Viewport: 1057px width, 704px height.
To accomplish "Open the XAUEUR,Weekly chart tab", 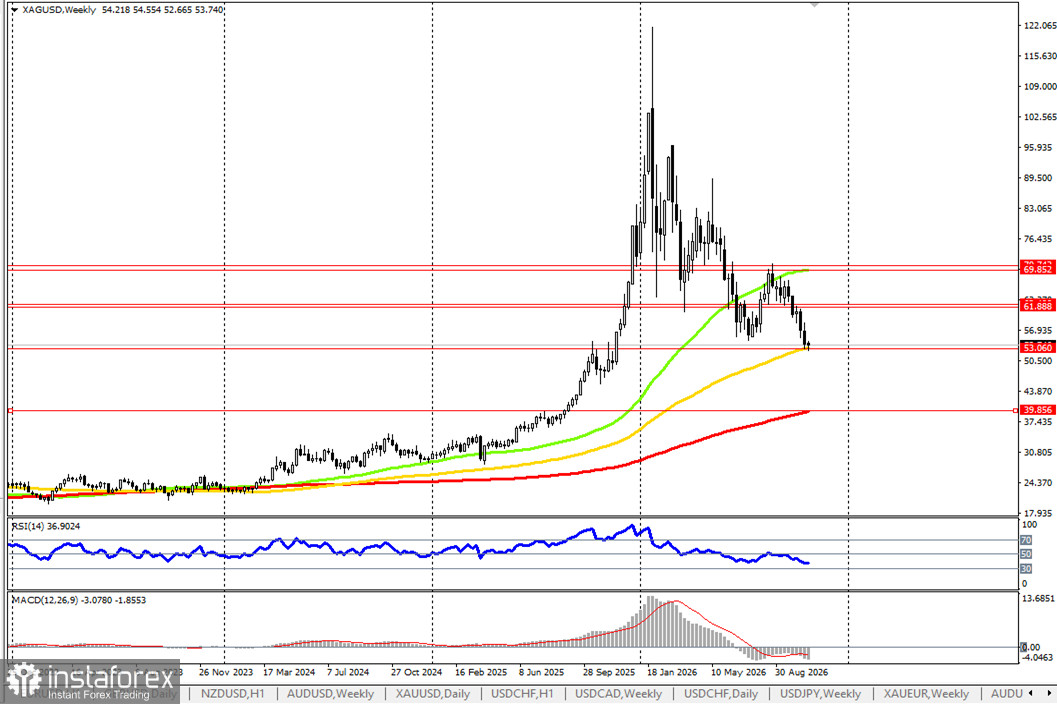I will (926, 693).
